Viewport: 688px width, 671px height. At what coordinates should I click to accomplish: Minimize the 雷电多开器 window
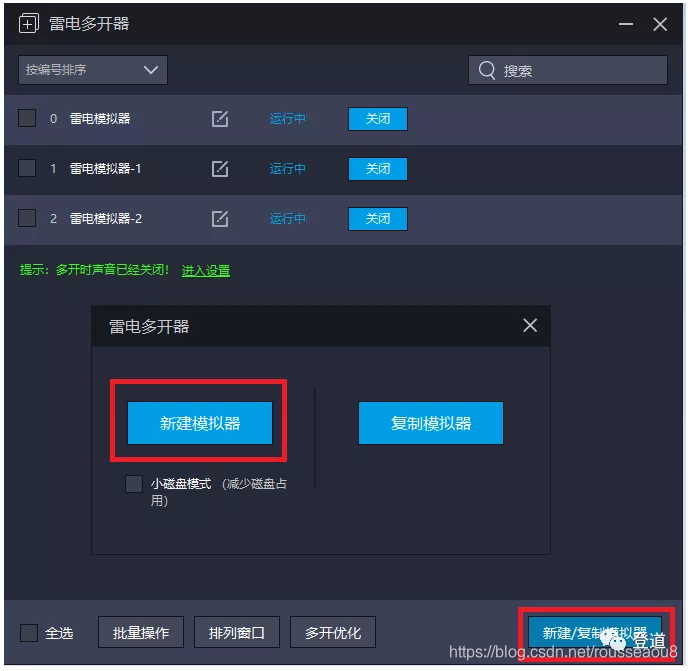point(626,24)
